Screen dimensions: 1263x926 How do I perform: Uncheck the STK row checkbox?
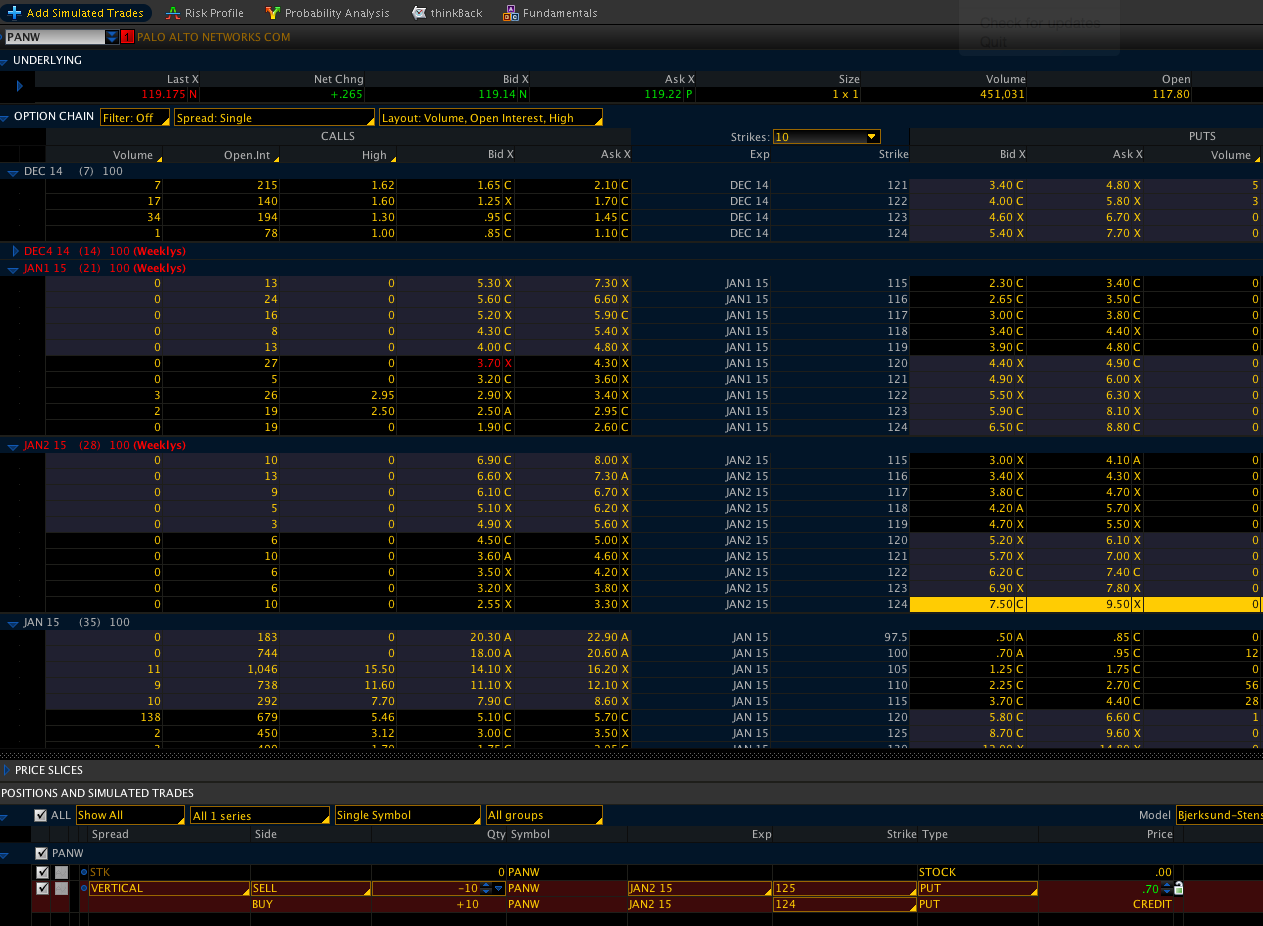click(x=42, y=872)
